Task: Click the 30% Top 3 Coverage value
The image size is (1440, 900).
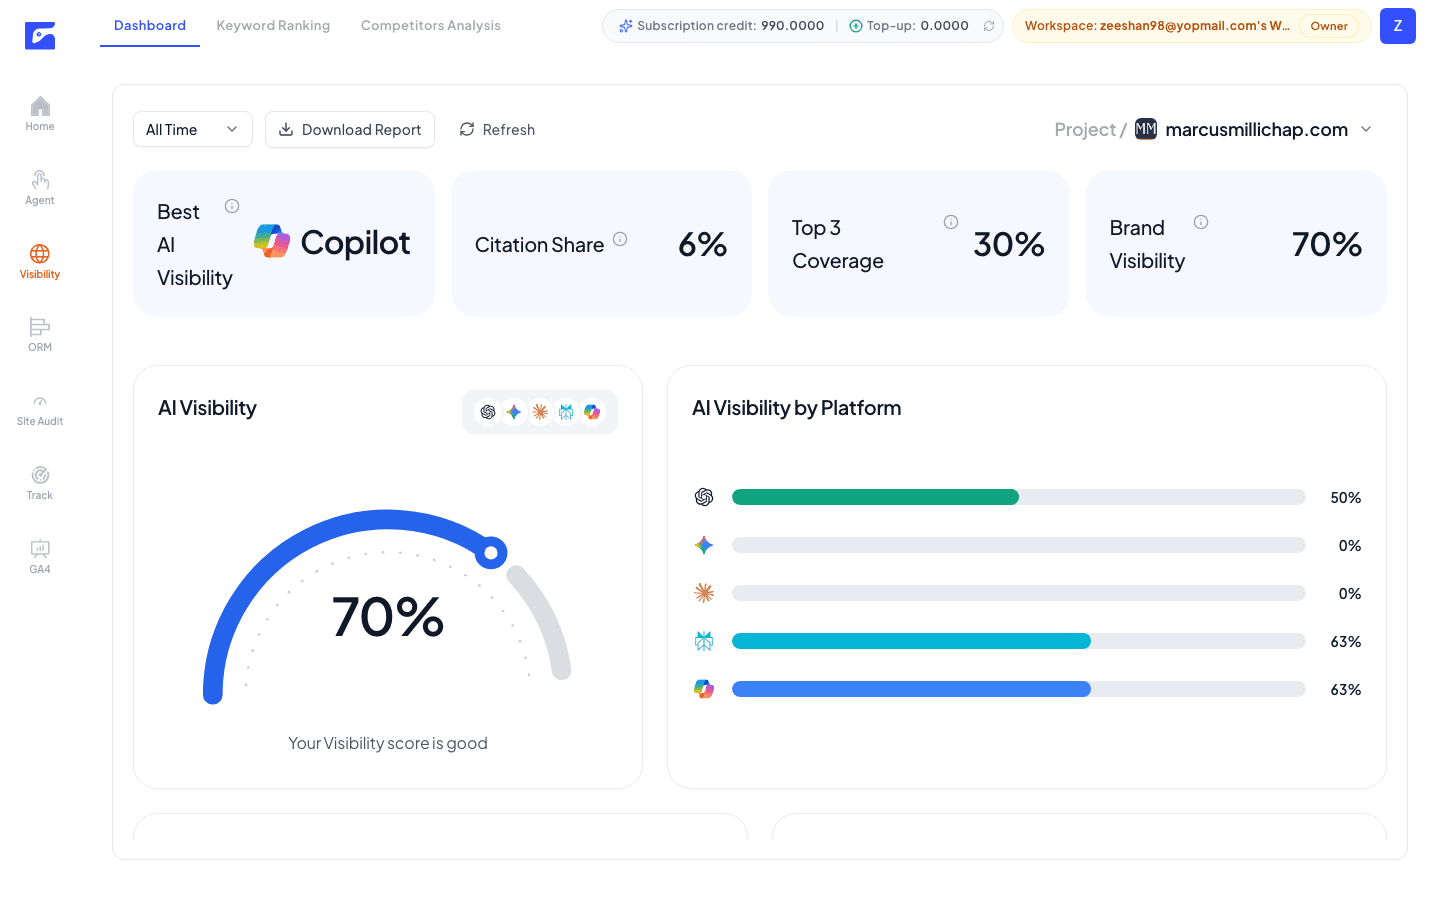Action: [x=1009, y=244]
